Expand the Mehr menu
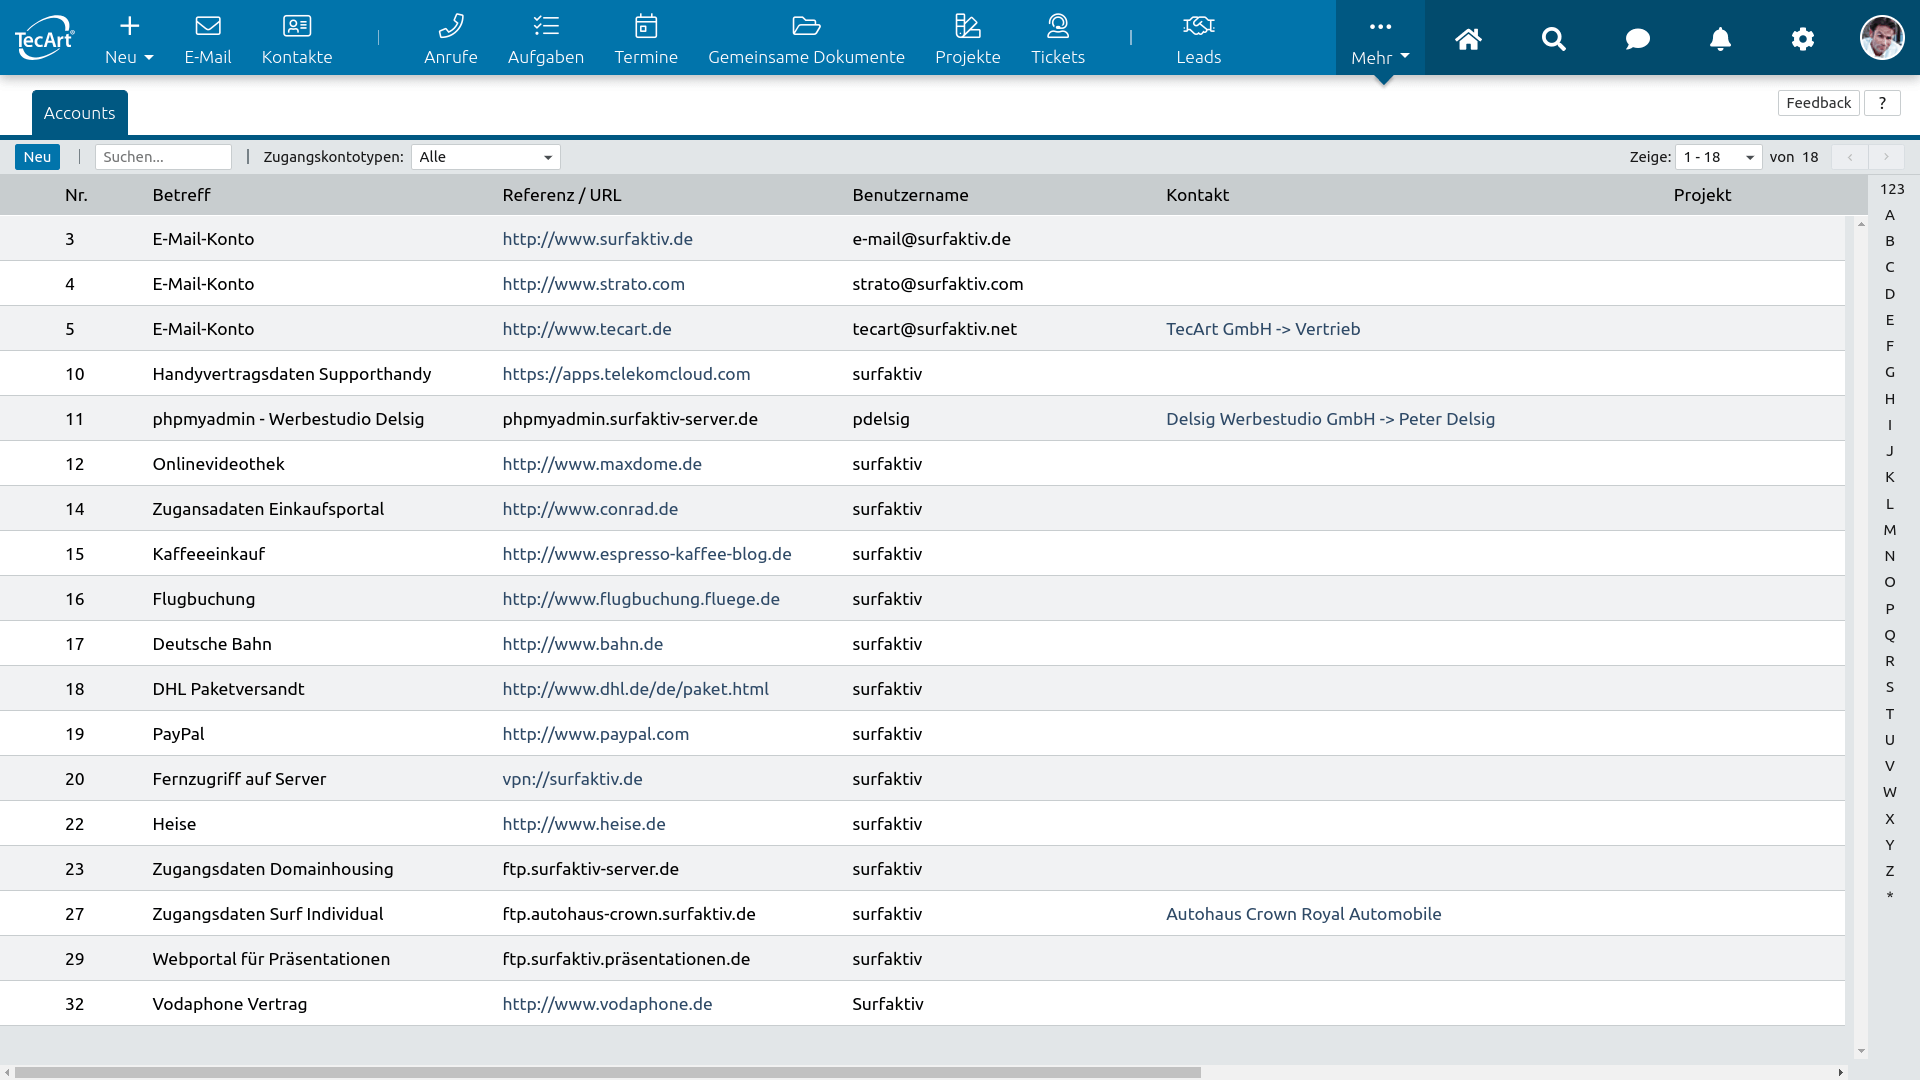Viewport: 1920px width, 1080px height. [1380, 40]
